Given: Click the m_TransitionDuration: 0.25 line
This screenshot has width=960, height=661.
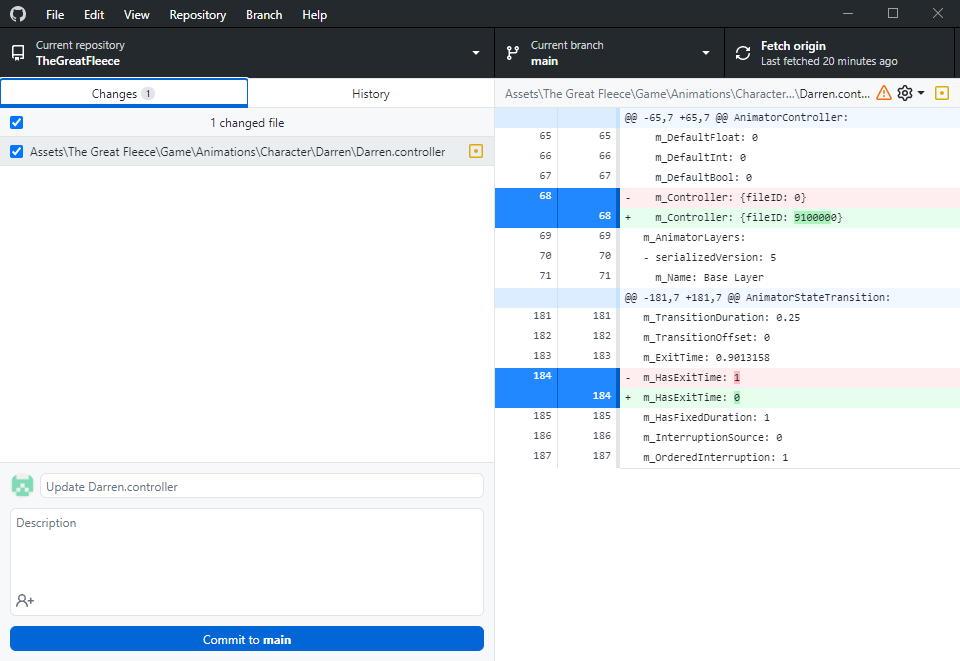Looking at the screenshot, I should click(790, 317).
